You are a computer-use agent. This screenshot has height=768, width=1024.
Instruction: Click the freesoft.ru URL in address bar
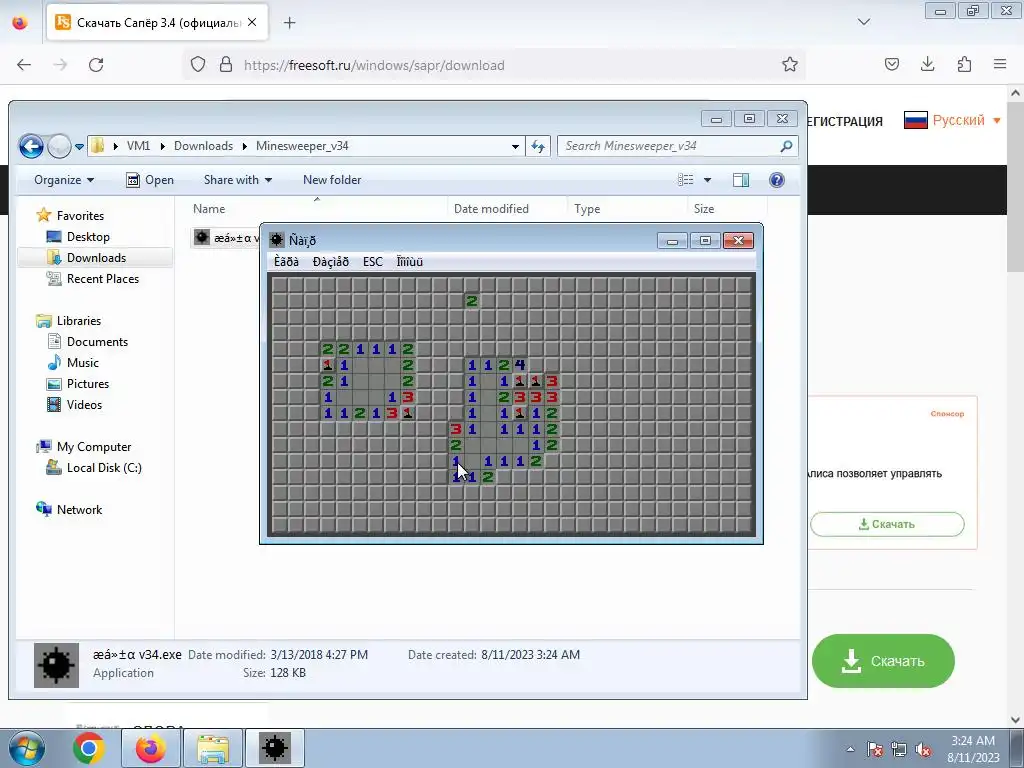[374, 65]
